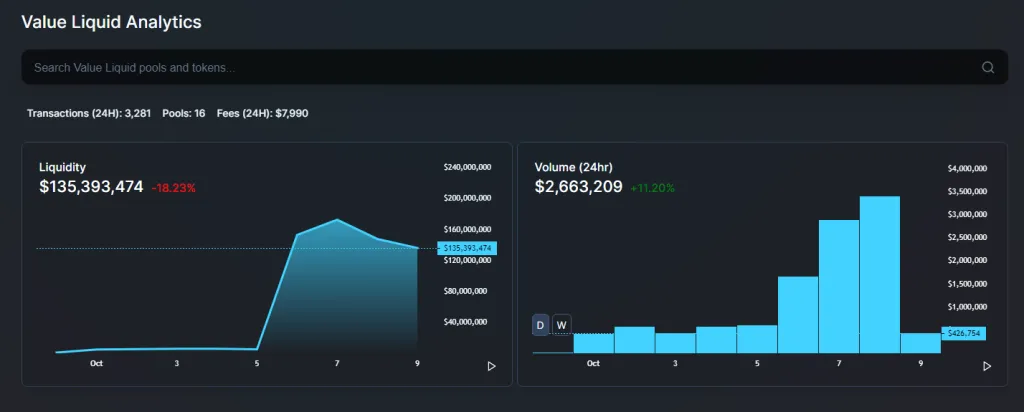Image resolution: width=1024 pixels, height=412 pixels.
Task: Click the $240,000,000 Liquidity axis label
Action: click(x=467, y=167)
